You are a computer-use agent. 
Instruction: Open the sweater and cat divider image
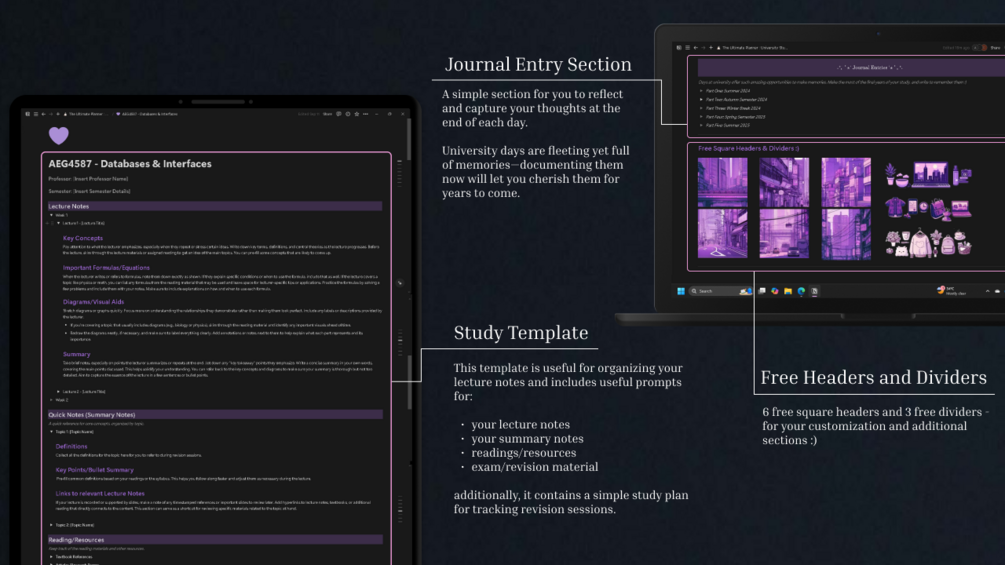pyautogui.click(x=928, y=243)
